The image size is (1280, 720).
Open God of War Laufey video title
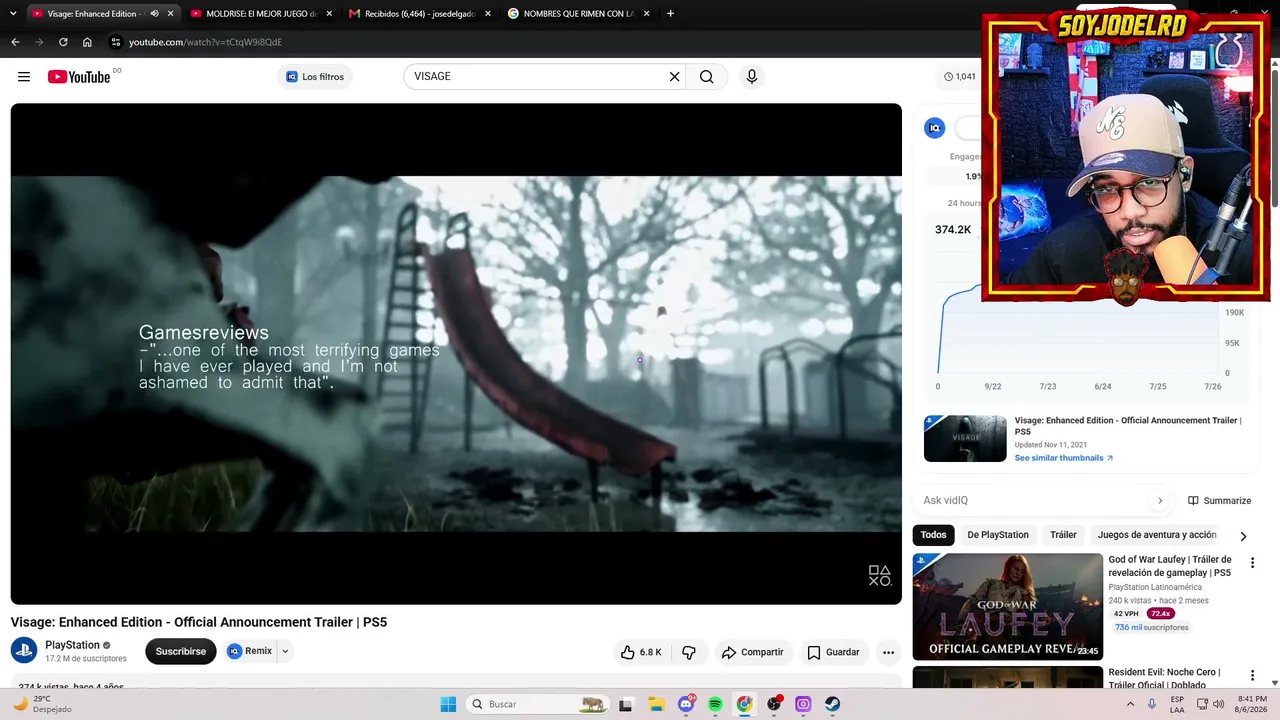(x=1170, y=566)
